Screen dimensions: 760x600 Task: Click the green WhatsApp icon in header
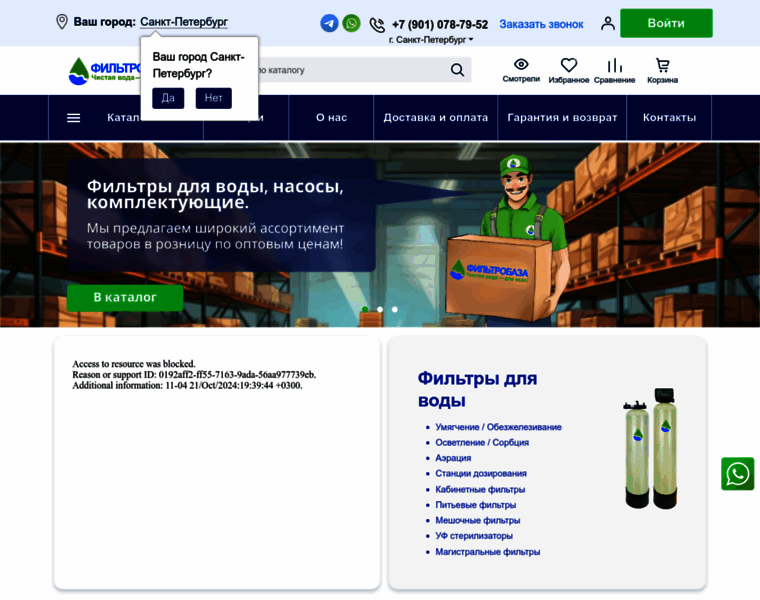tap(351, 23)
